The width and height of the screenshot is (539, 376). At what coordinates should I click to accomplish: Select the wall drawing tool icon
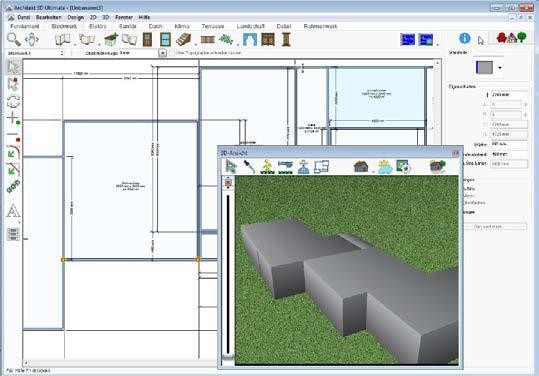(x=63, y=40)
